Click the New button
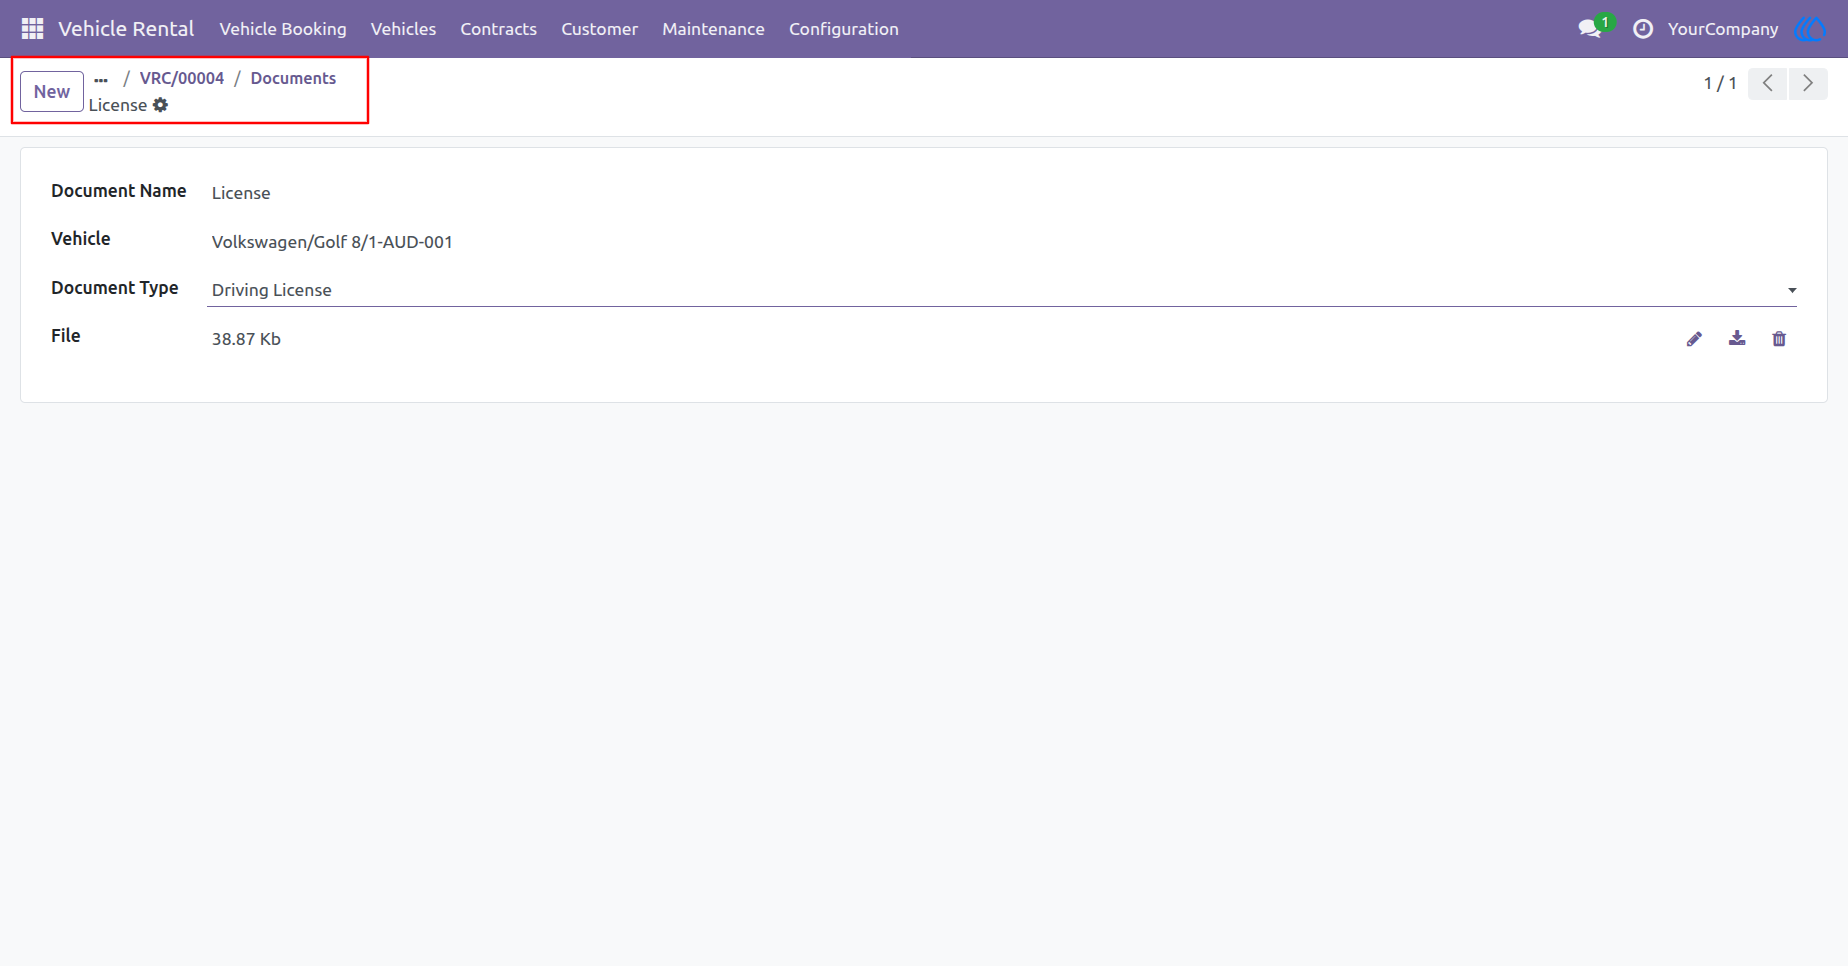The width and height of the screenshot is (1848, 966). tap(52, 92)
